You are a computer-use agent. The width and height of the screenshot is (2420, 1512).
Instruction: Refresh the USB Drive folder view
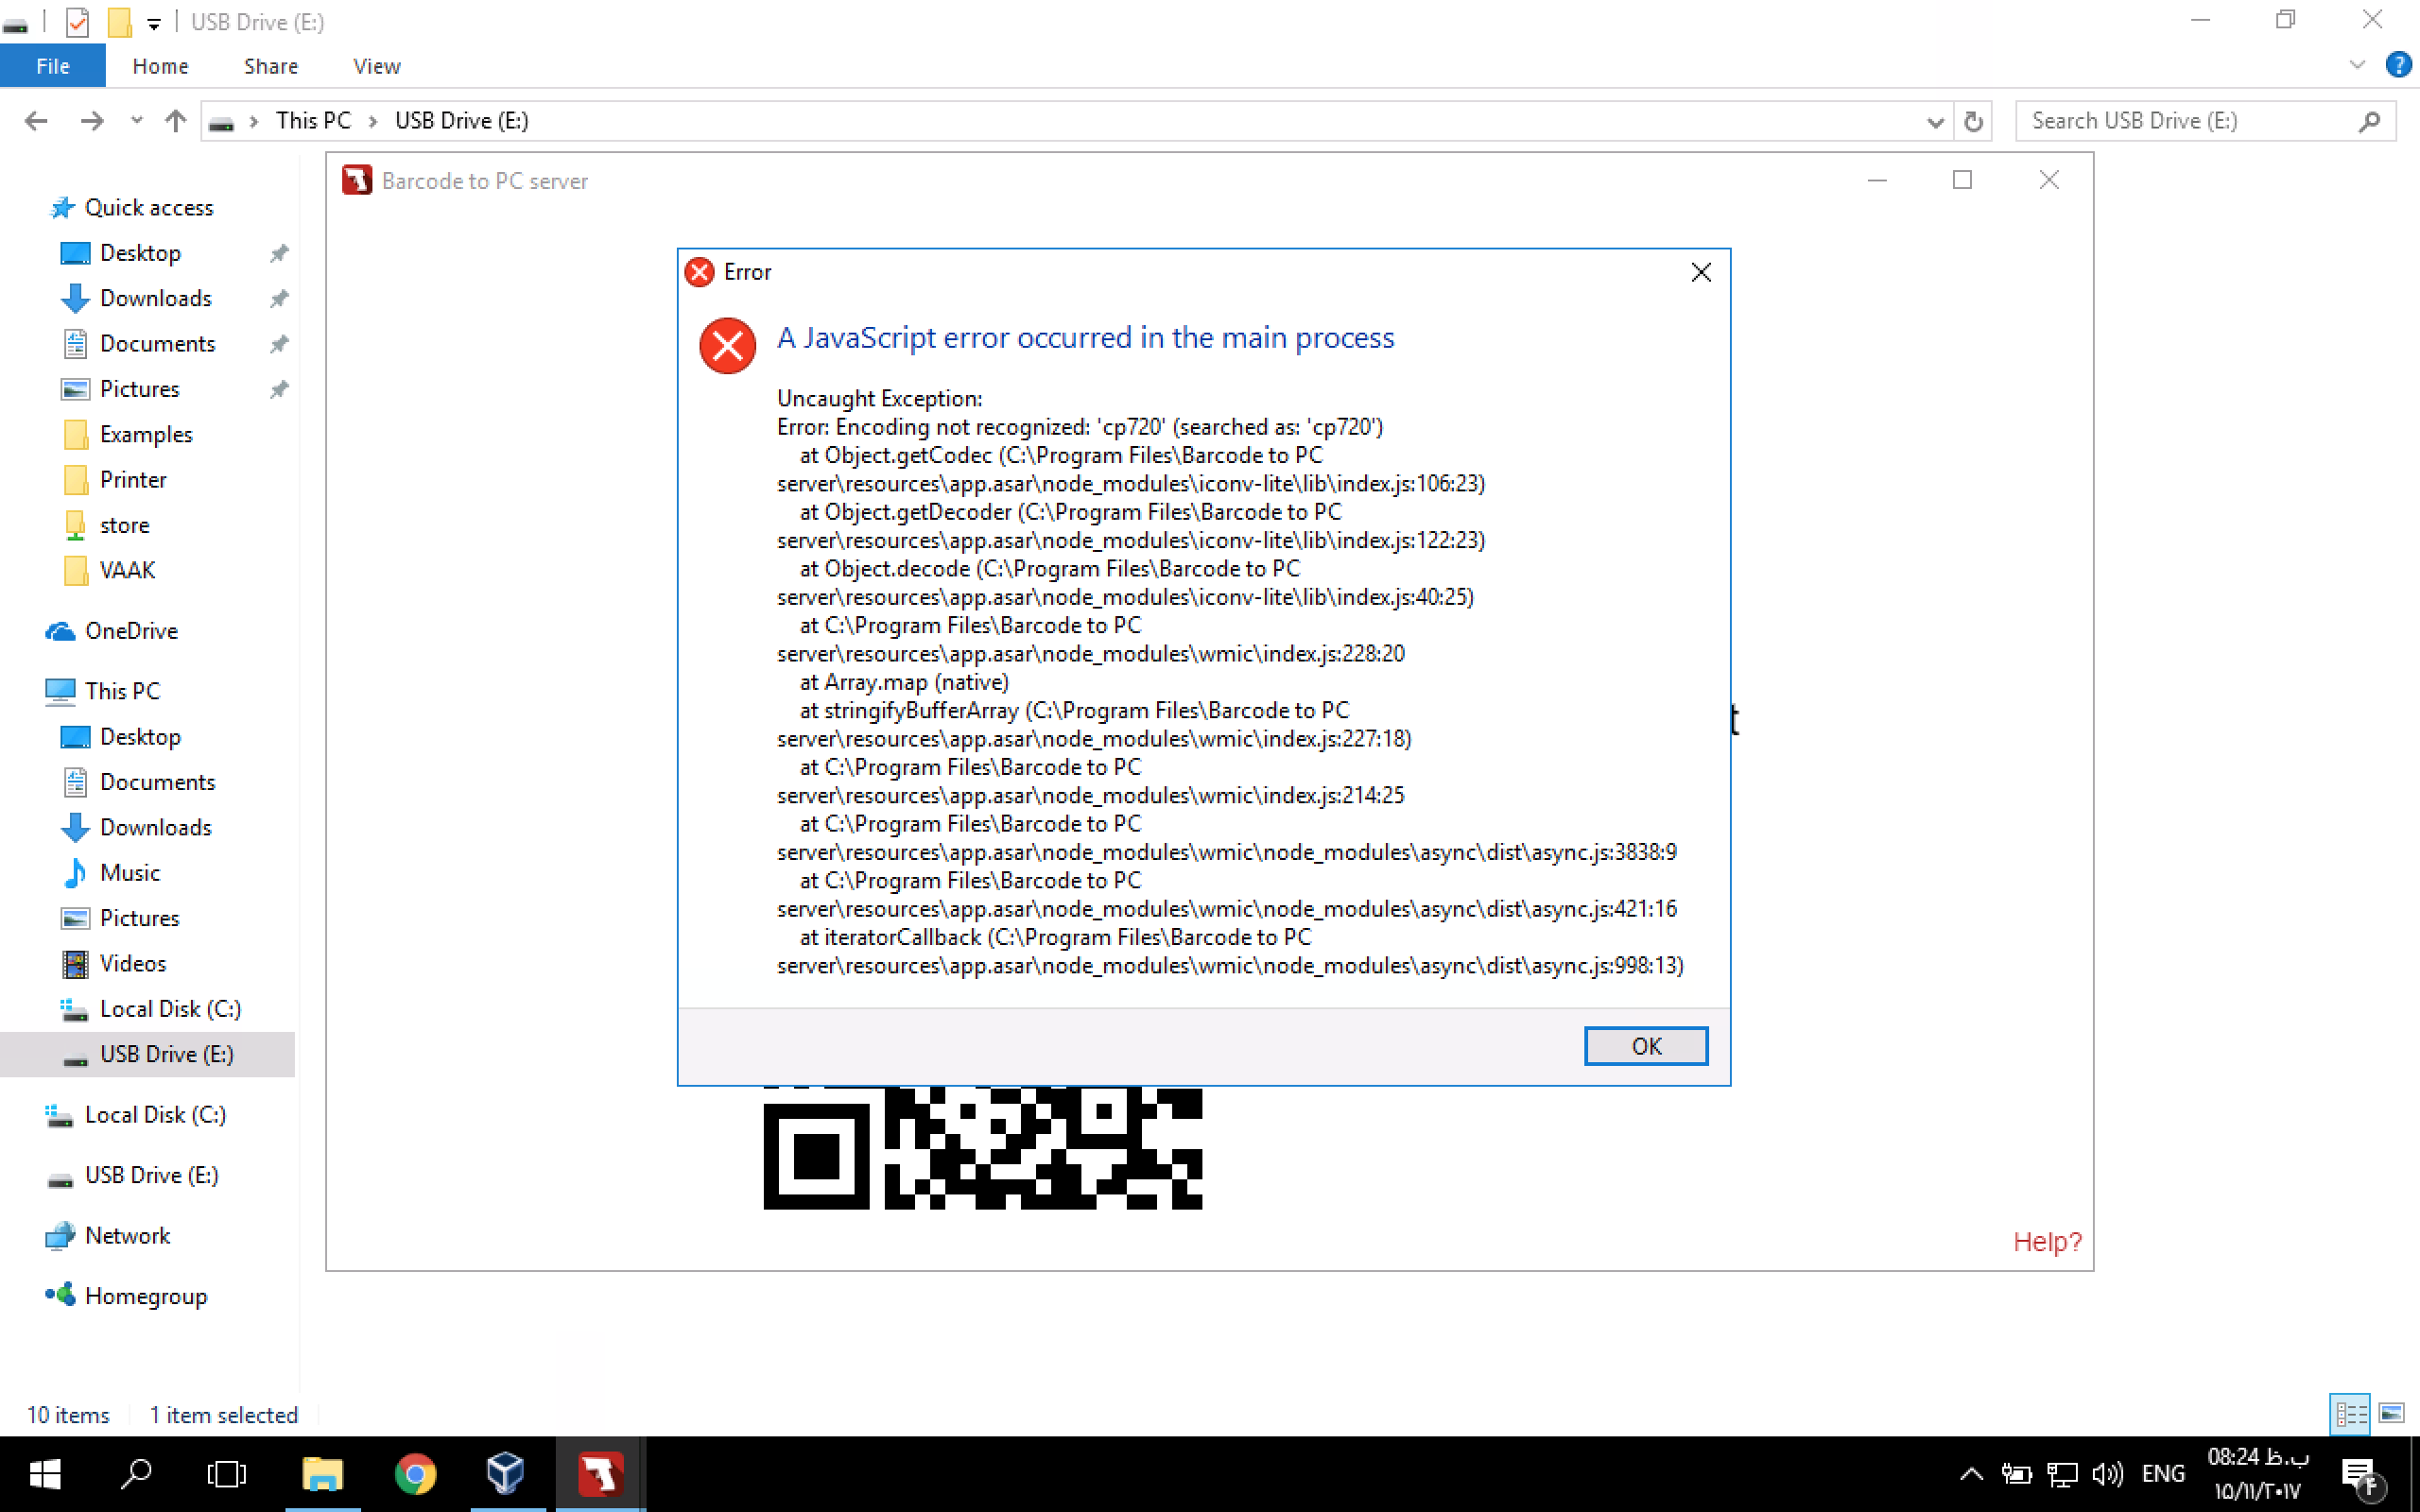tap(1973, 121)
